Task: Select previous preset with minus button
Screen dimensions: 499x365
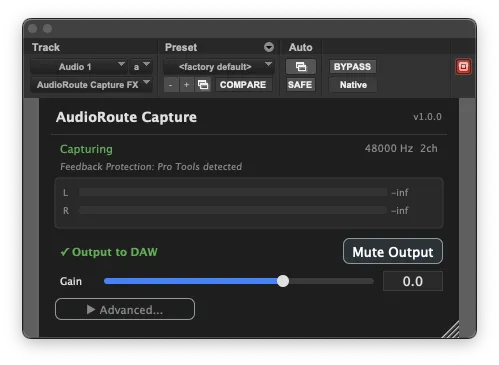Action: click(171, 85)
